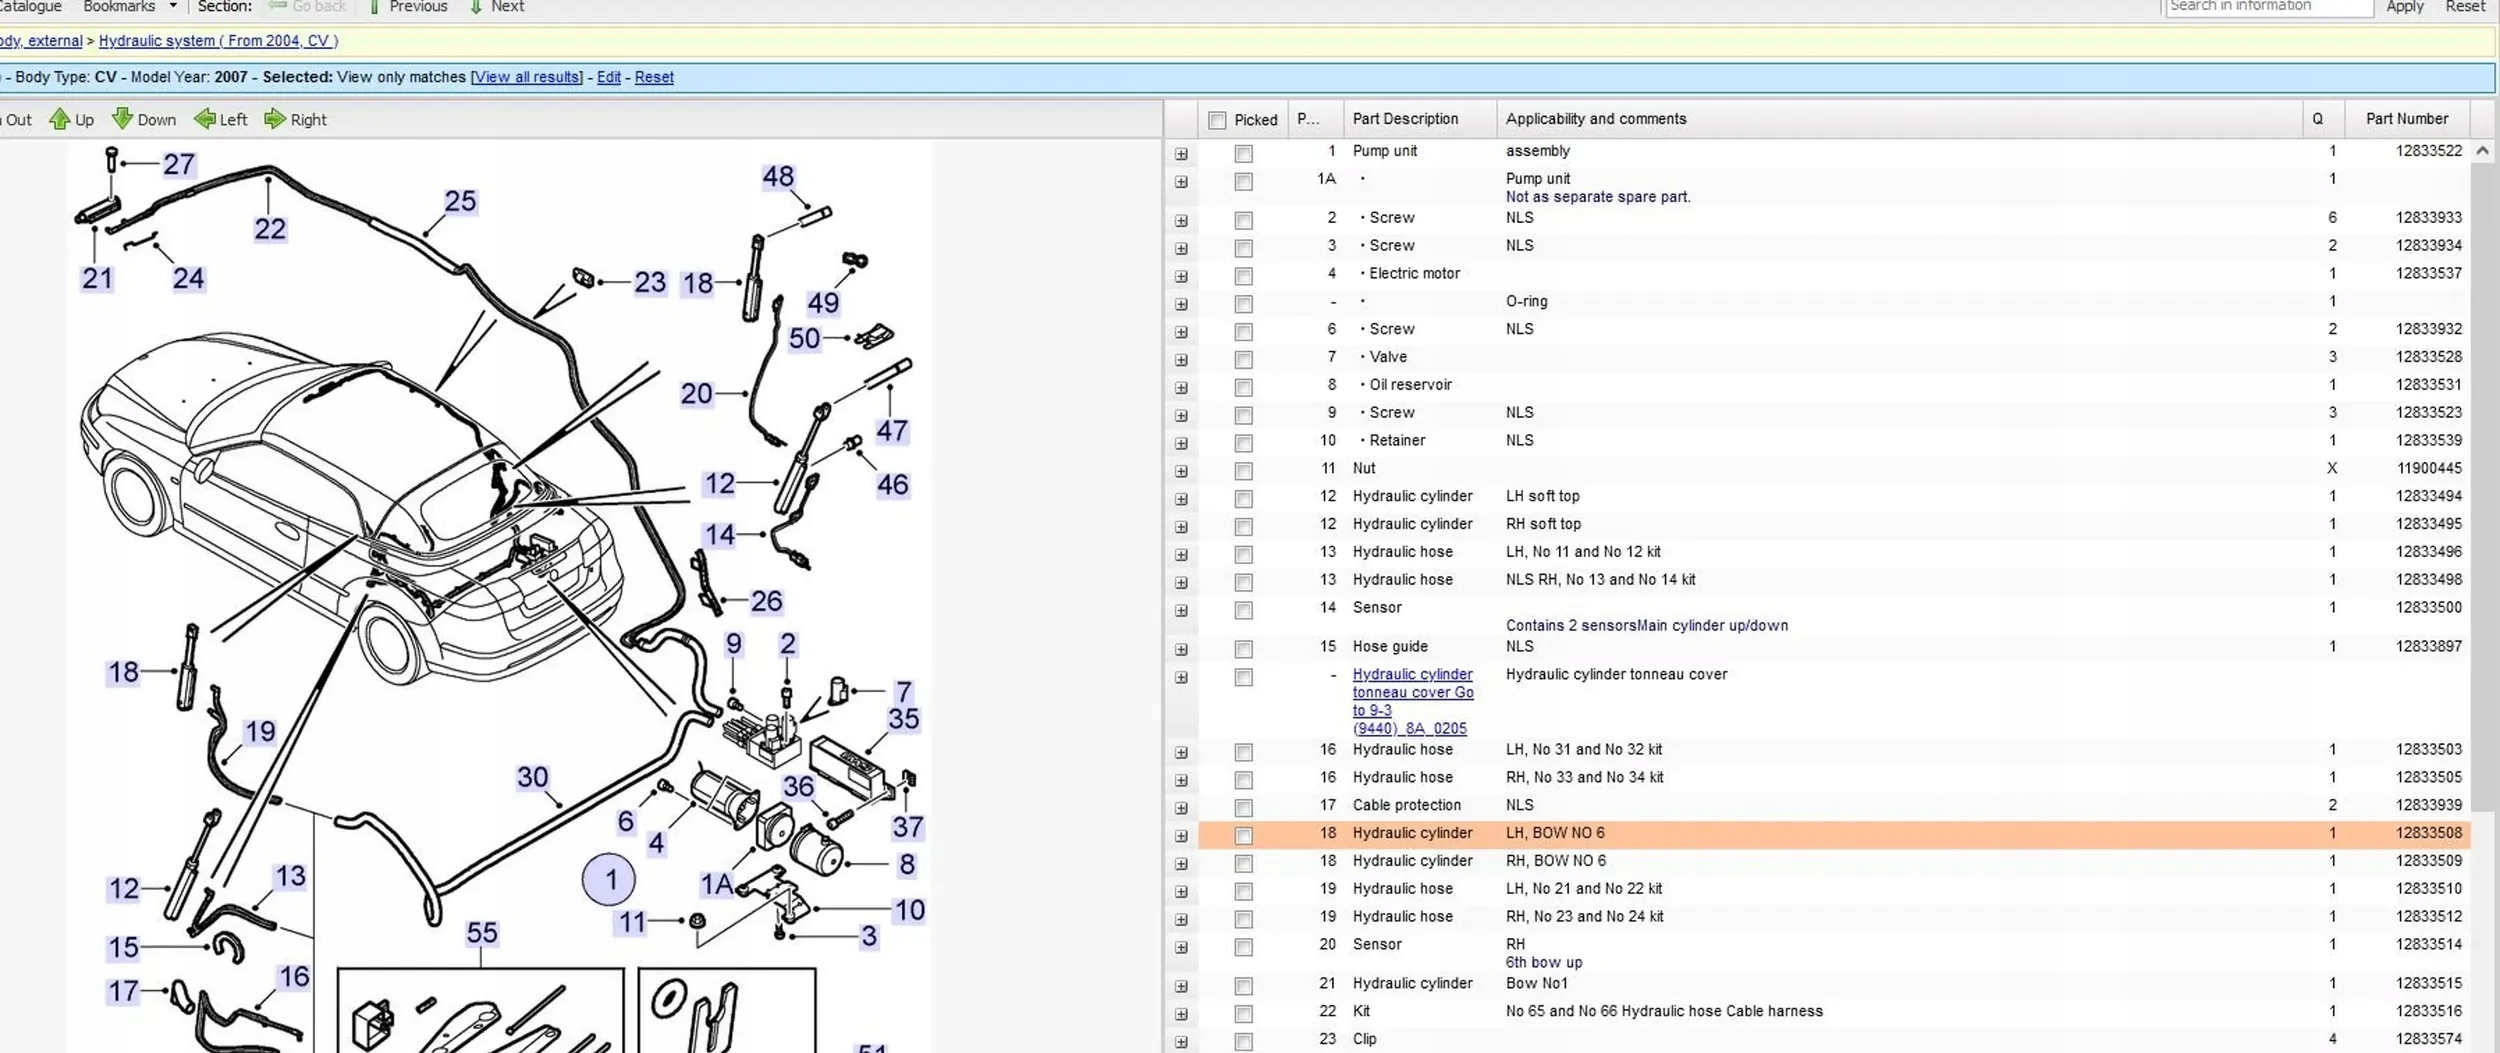Expand the Retainer row
The height and width of the screenshot is (1053, 2500).
(1181, 443)
